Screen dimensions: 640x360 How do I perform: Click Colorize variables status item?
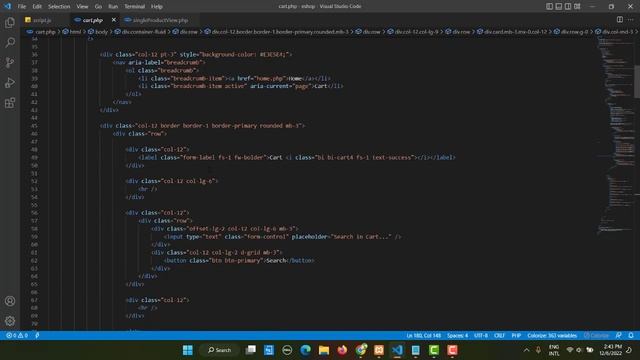[552, 335]
